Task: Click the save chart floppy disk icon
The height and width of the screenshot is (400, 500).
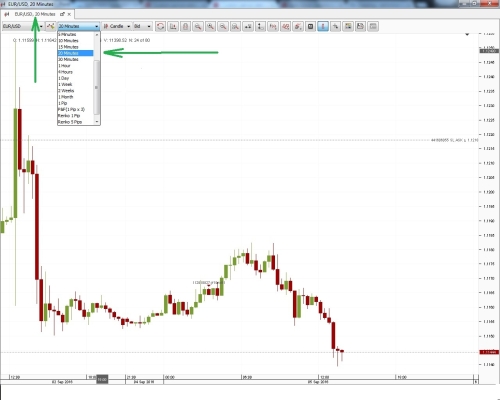Action: click(360, 26)
